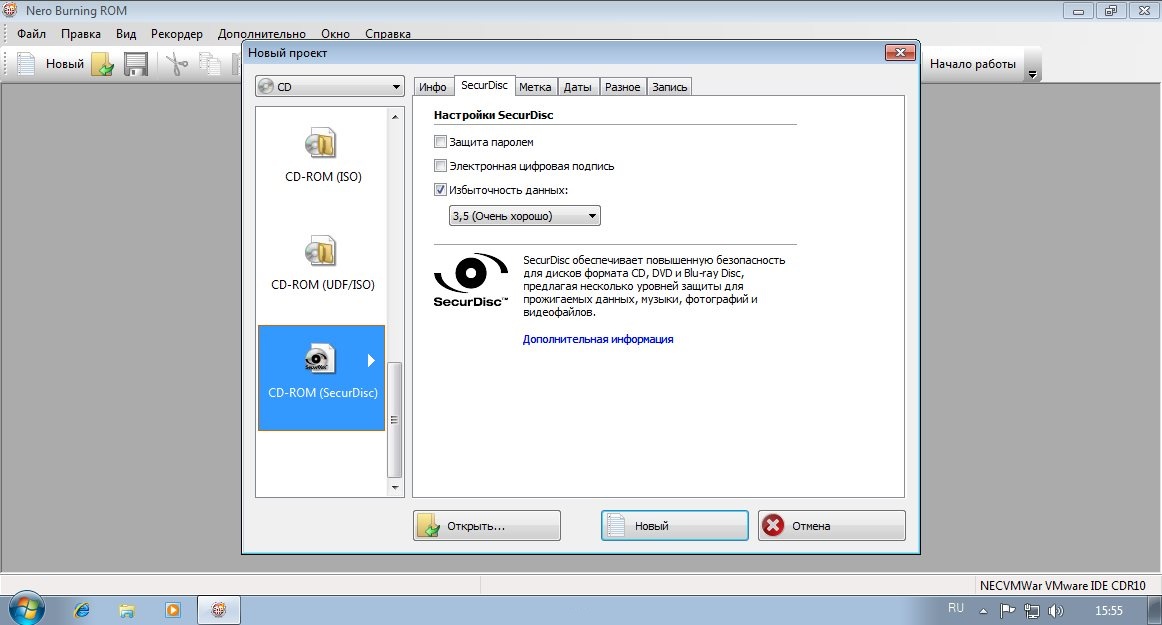Click the volume speaker tray icon

(1056, 611)
